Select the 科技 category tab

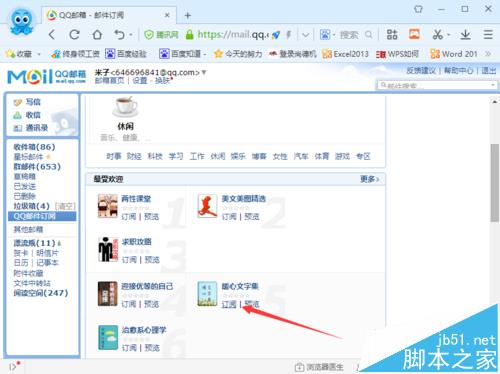(x=155, y=156)
